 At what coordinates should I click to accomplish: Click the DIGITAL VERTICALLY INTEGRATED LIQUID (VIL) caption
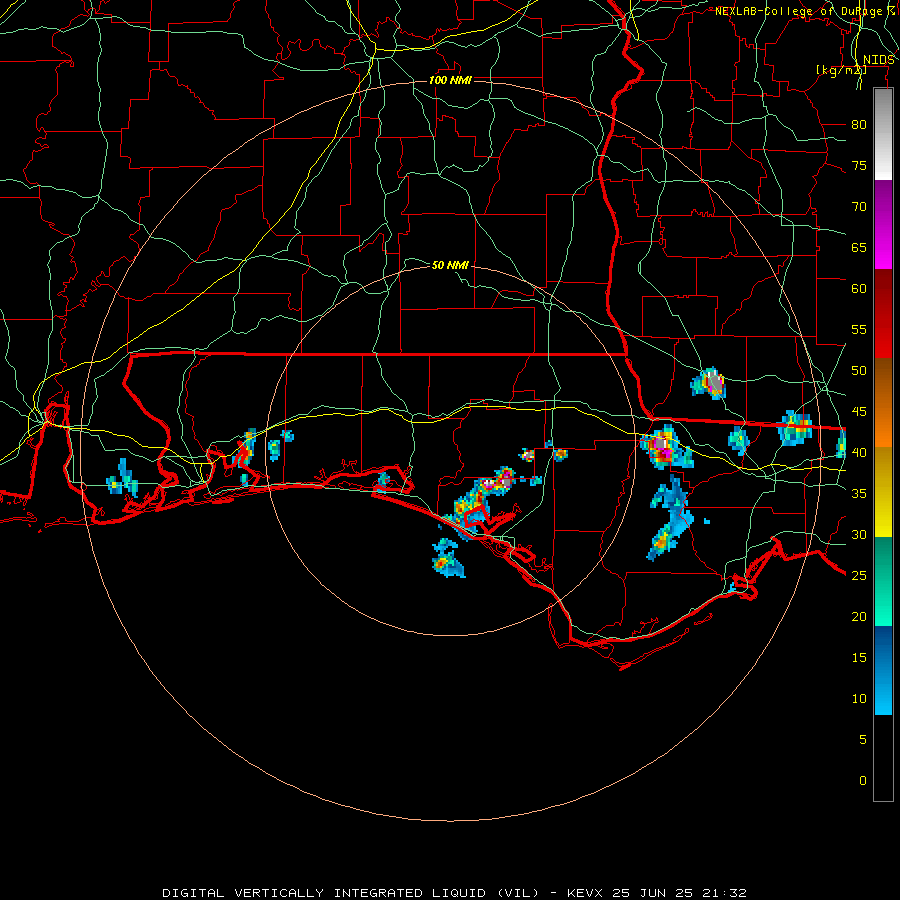[351, 893]
